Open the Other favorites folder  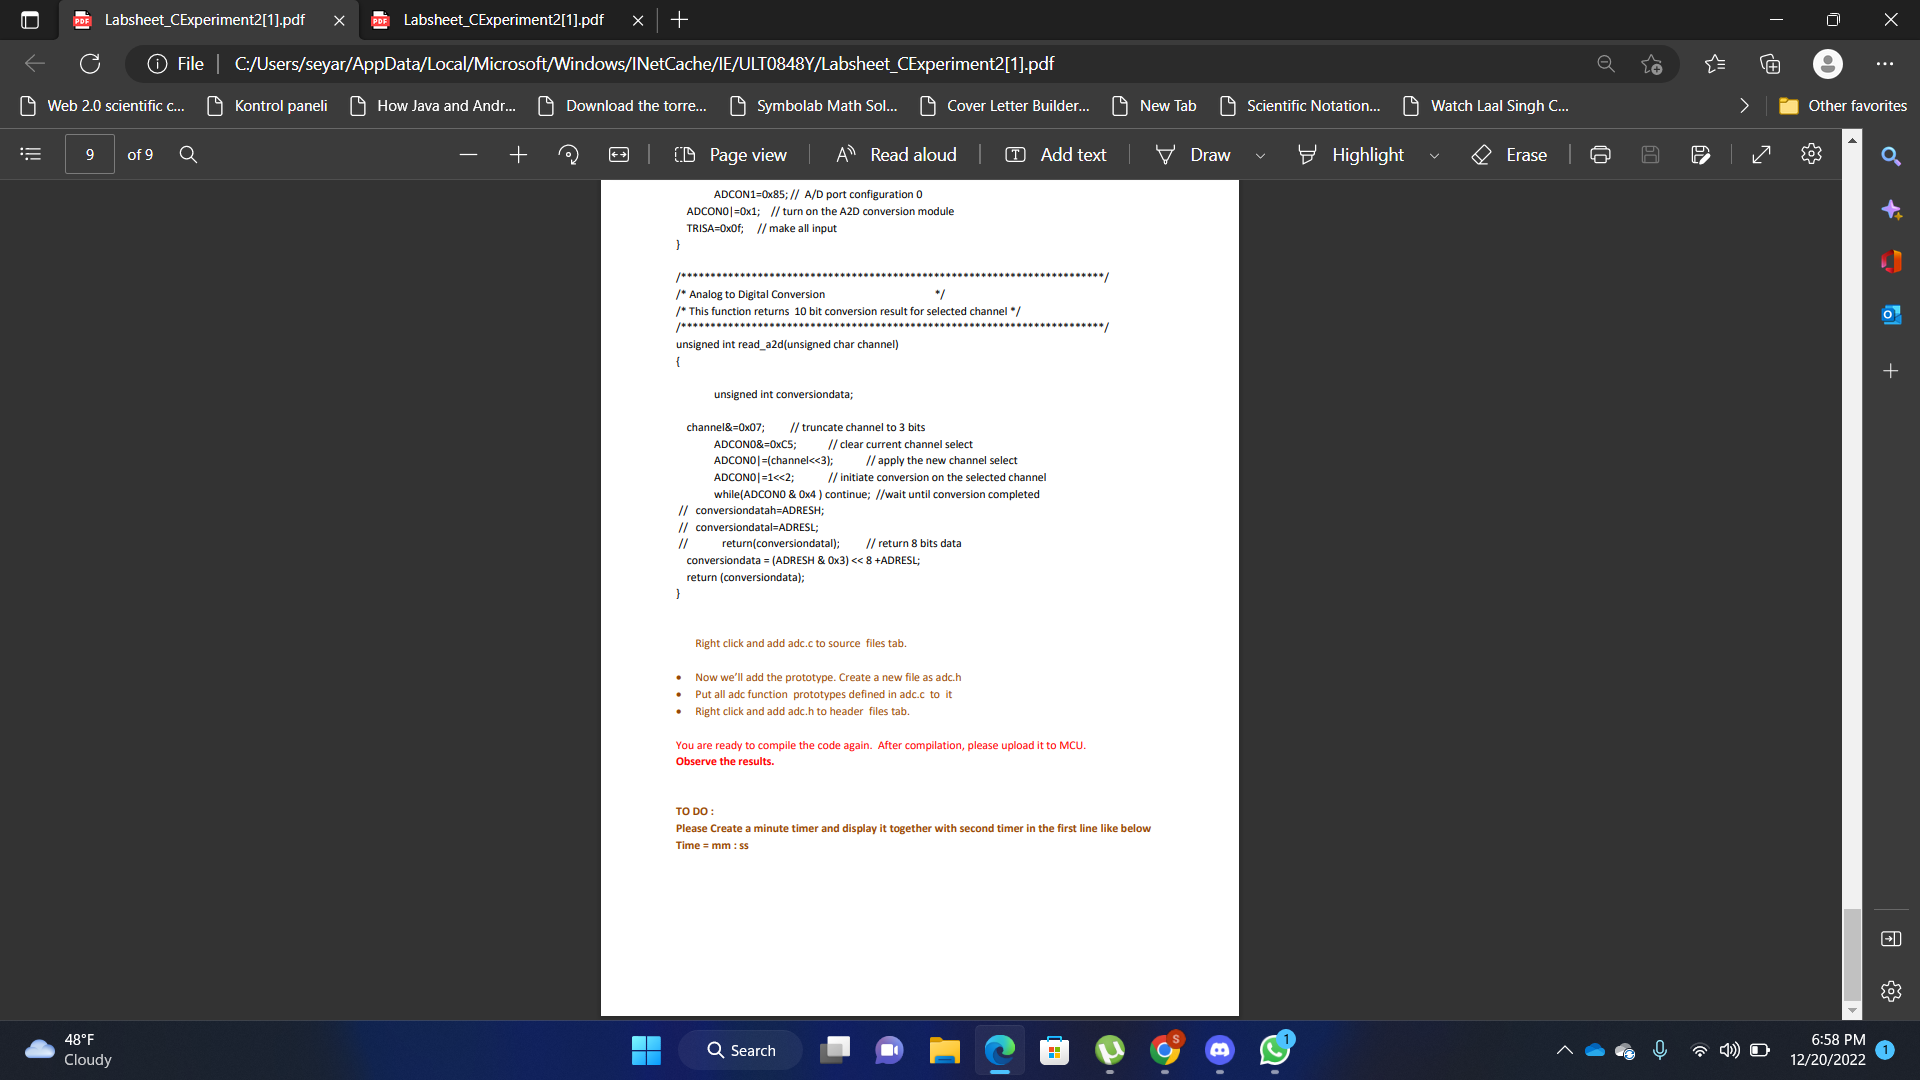coord(1844,105)
